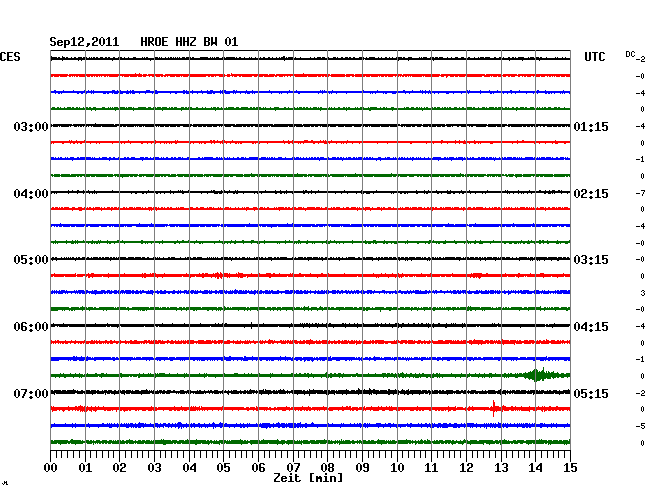Click the Zeit [min] axis title
Viewport: 650px width, 494px height.
pos(308,478)
